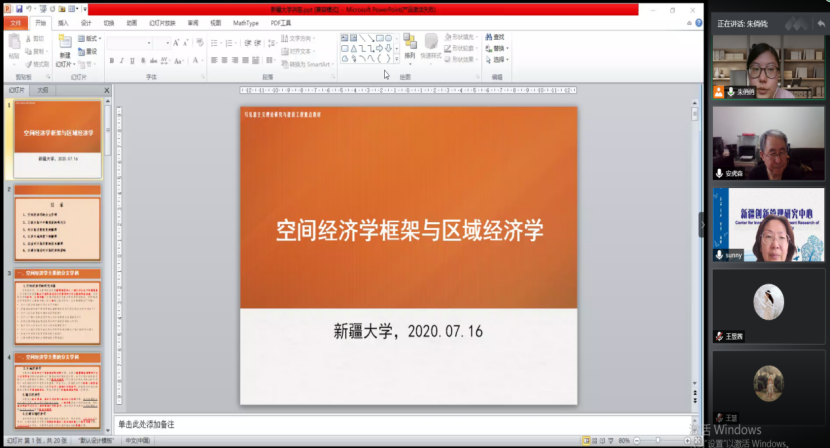This screenshot has width=830, height=448.
Task: Click Shape Outline (形状轮廓) button
Action: point(460,48)
